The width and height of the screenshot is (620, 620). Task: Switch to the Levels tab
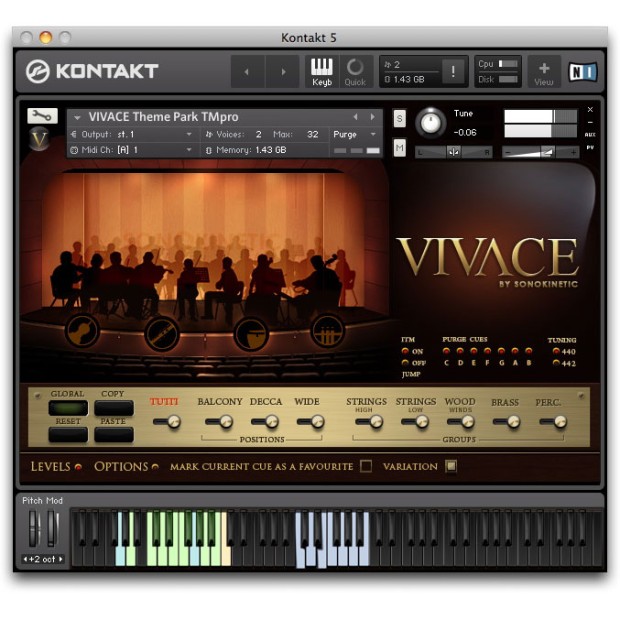click(x=56, y=467)
